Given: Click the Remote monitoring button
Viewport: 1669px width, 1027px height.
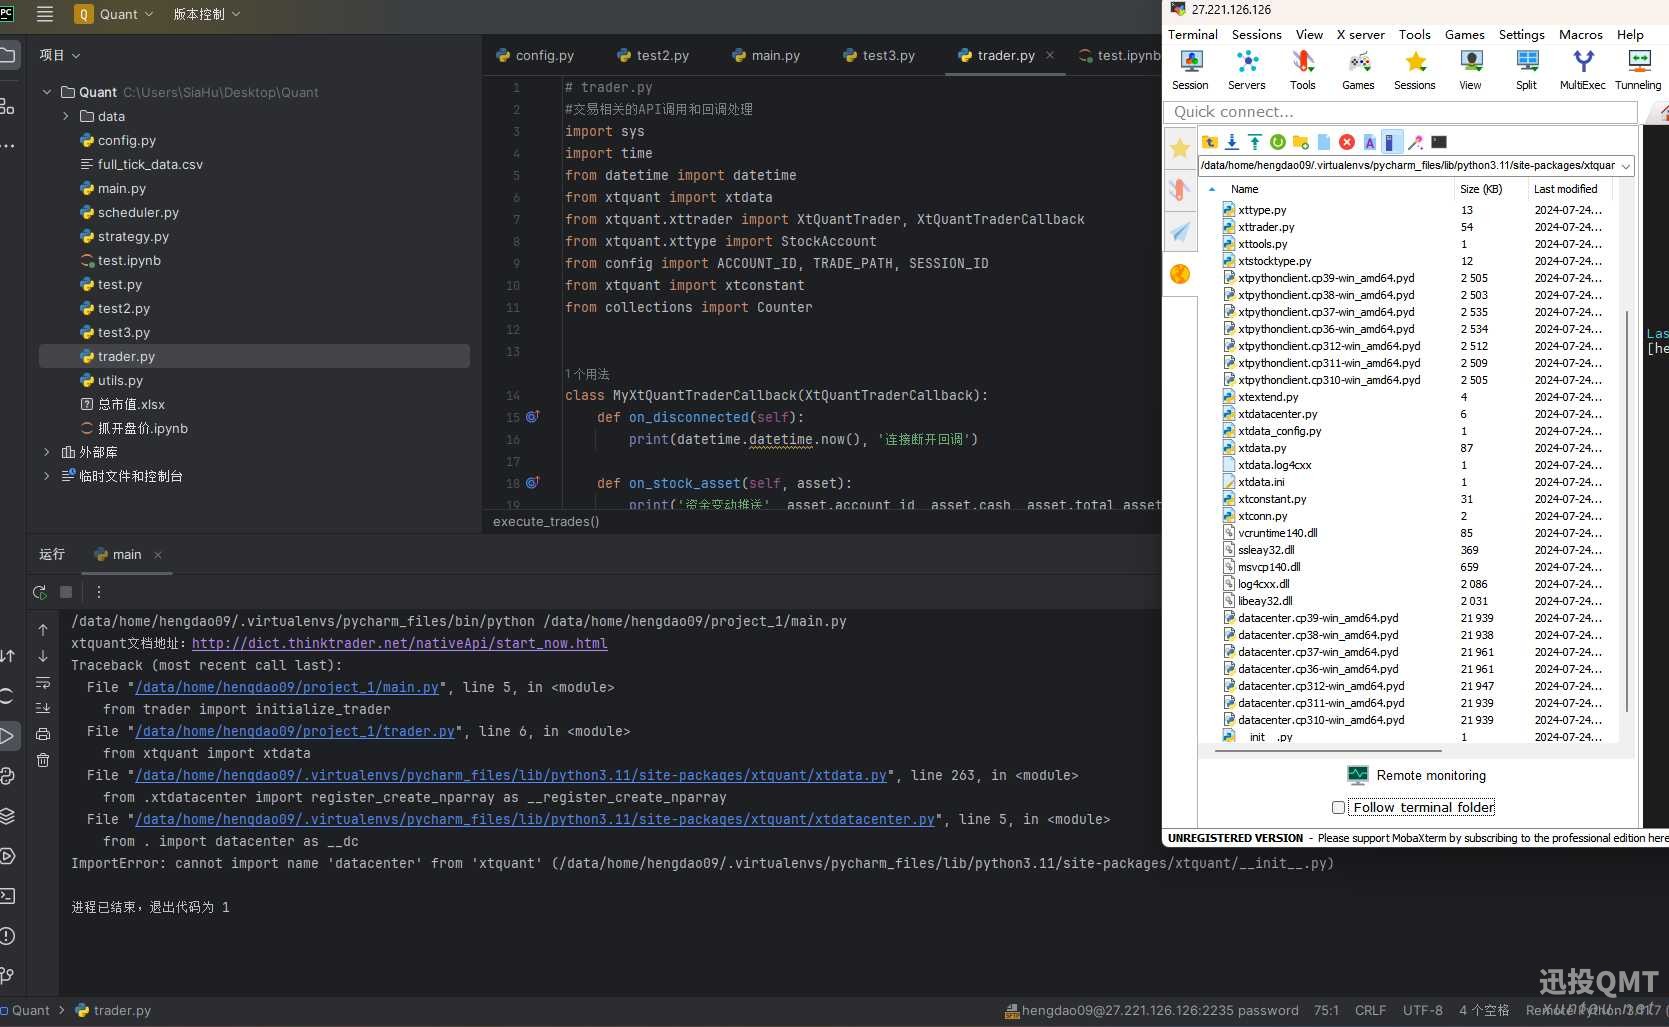Looking at the screenshot, I should click(x=1417, y=775).
